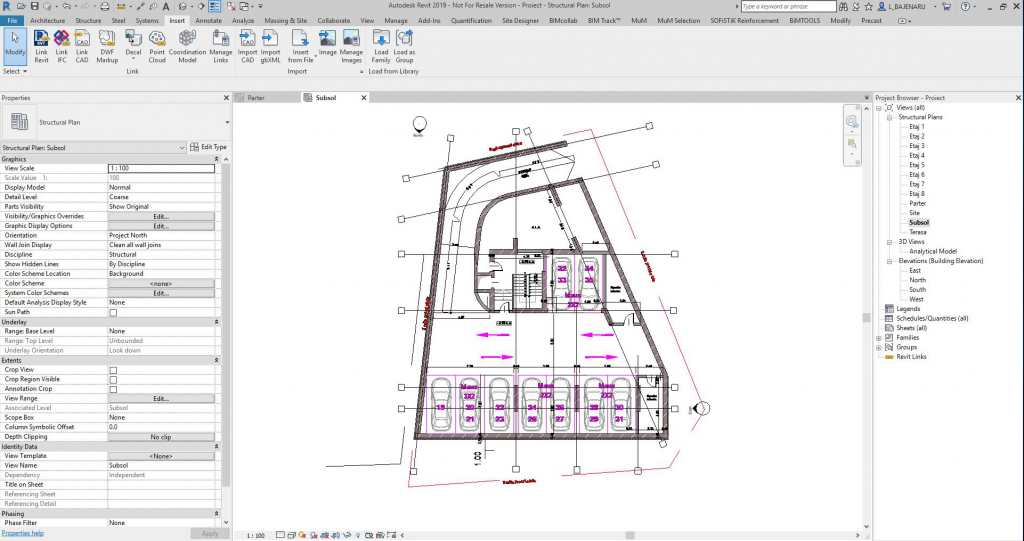The image size is (1024, 541).
Task: Collapse the Graphics properties section
Action: (x=217, y=159)
